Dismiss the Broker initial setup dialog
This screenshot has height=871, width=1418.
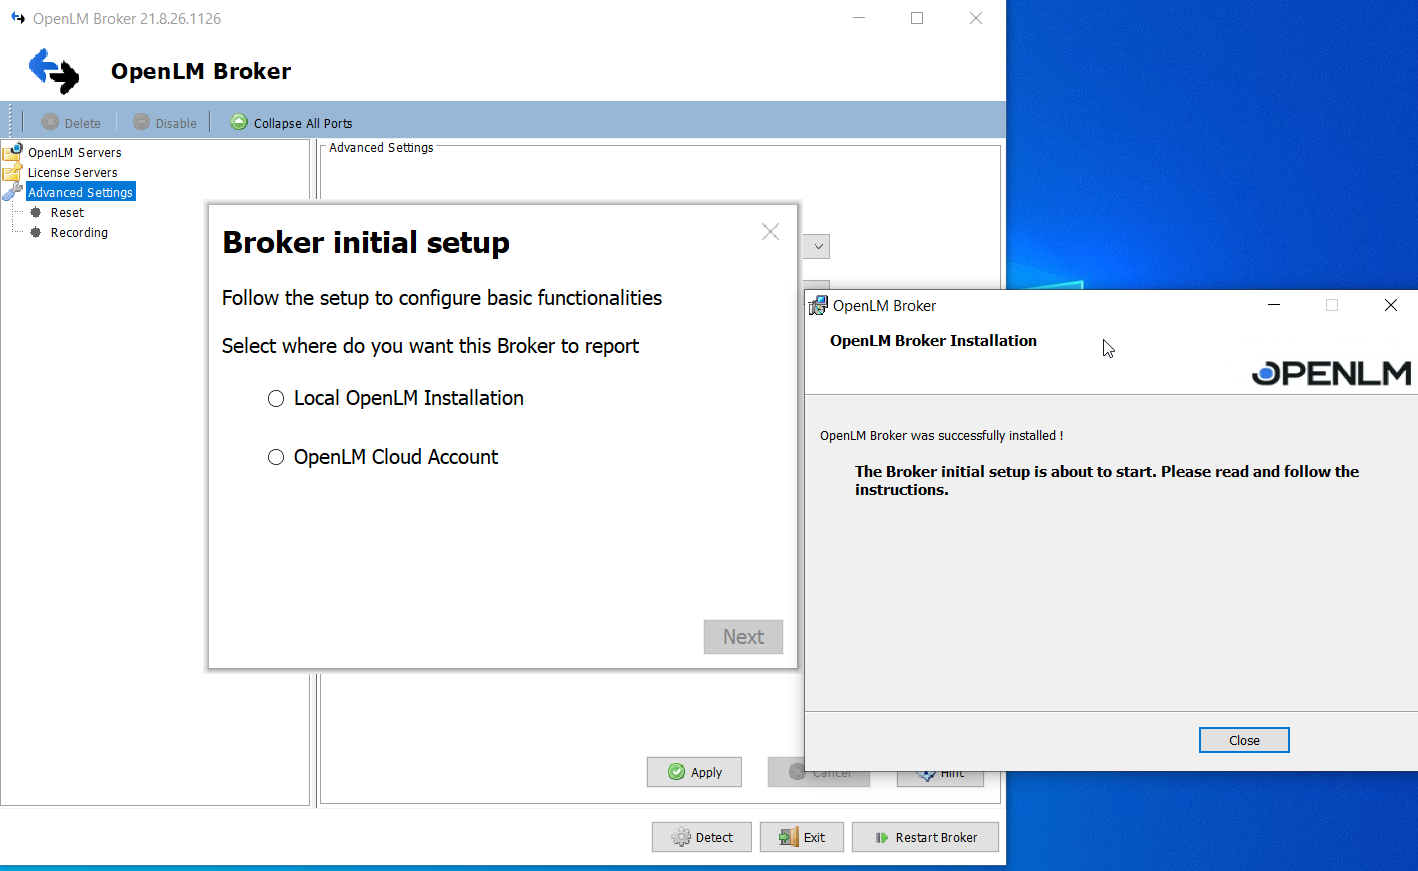point(770,232)
